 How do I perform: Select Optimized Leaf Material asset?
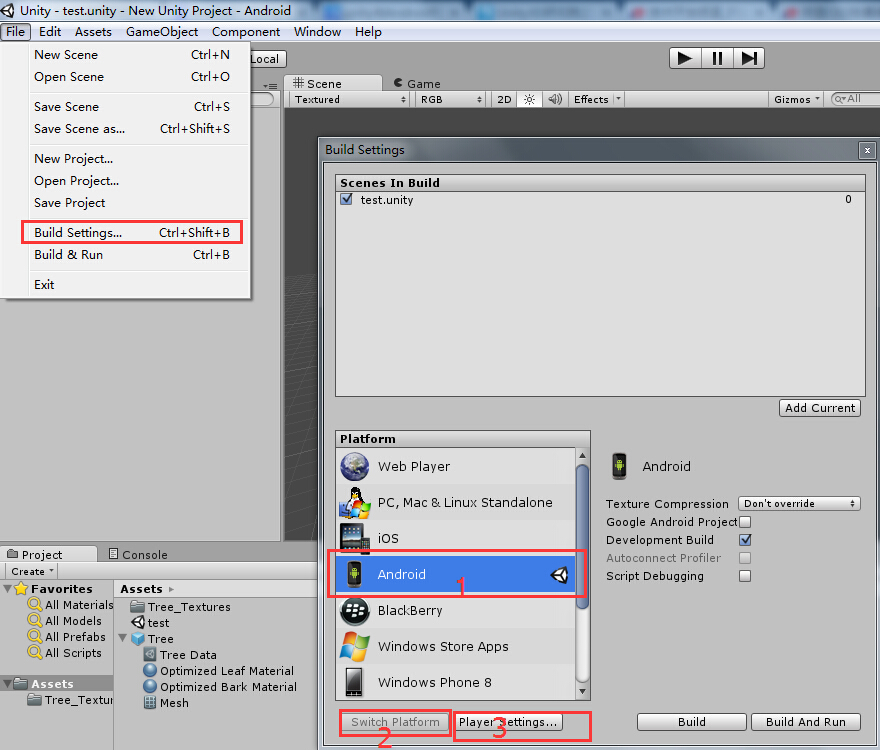click(x=218, y=671)
